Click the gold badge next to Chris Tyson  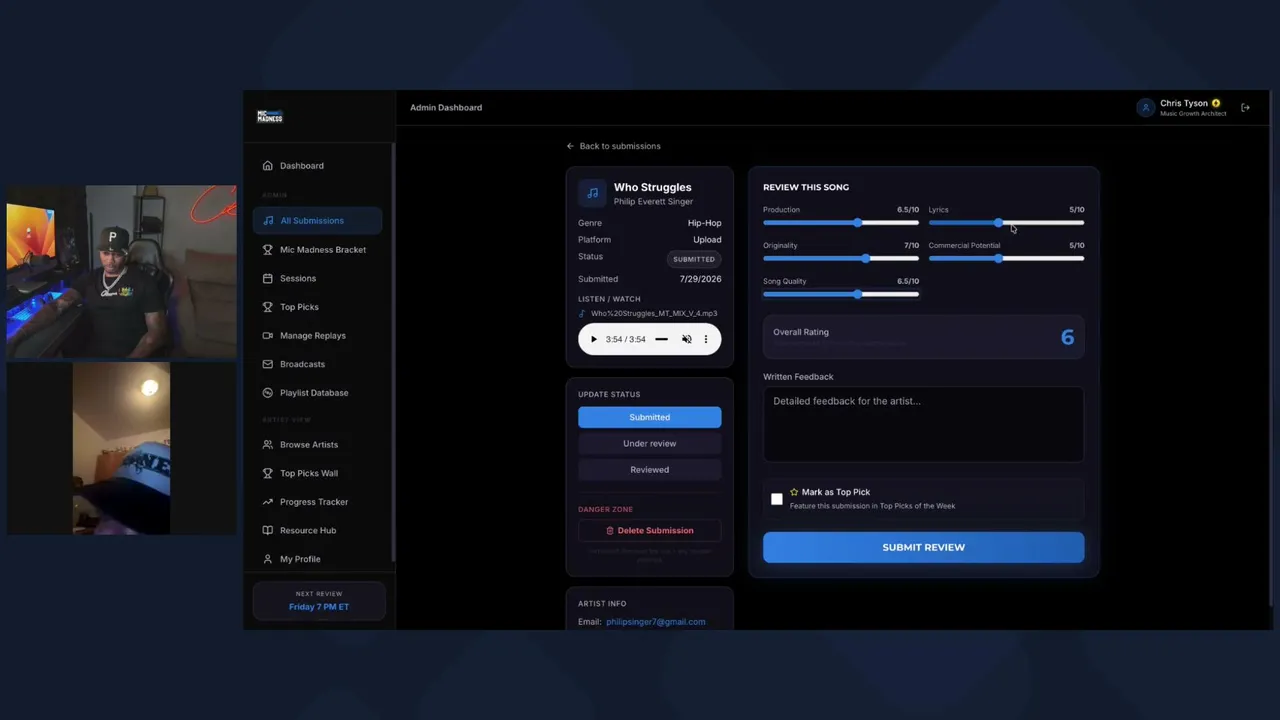[1216, 103]
